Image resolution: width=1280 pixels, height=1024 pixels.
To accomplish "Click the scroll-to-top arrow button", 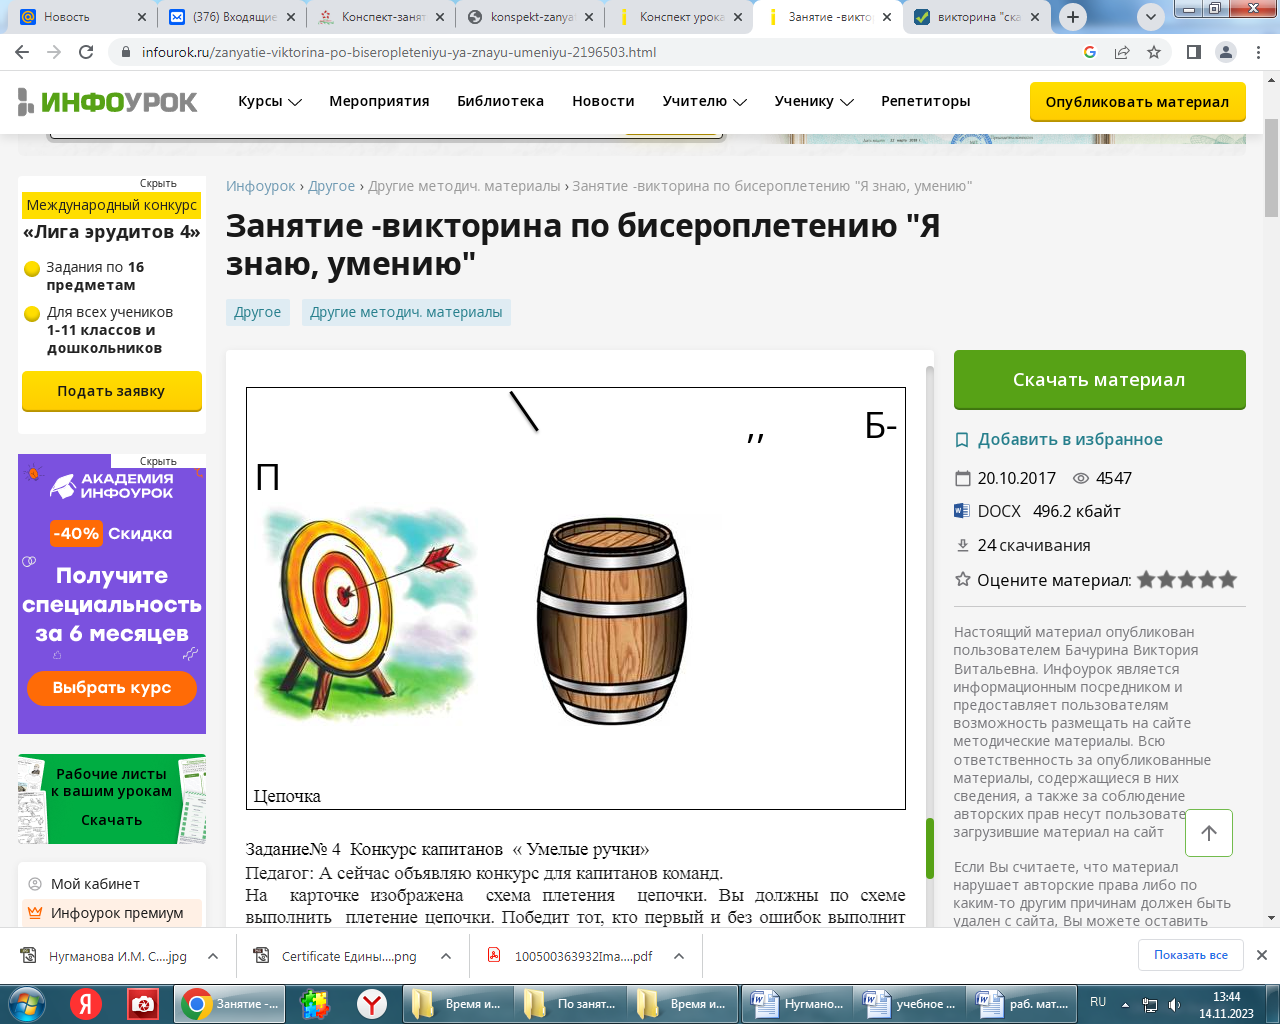I will (x=1208, y=833).
